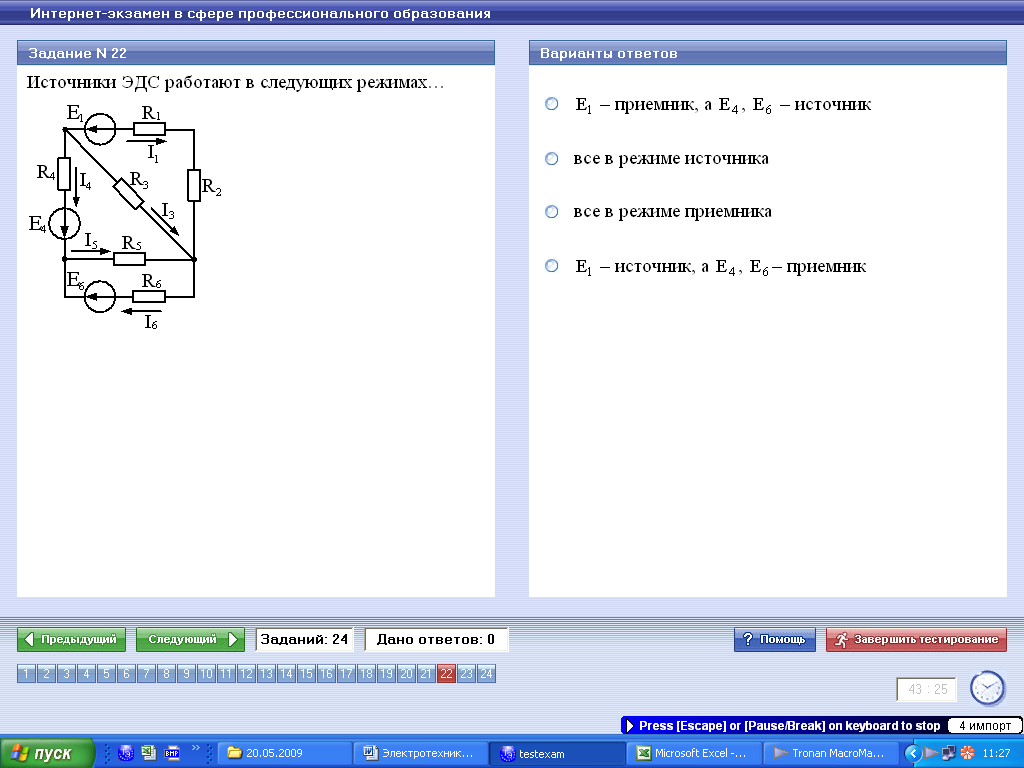This screenshot has height=768, width=1024.
Task: Switch to Электротехник Word document in taskbar
Action: pos(421,754)
